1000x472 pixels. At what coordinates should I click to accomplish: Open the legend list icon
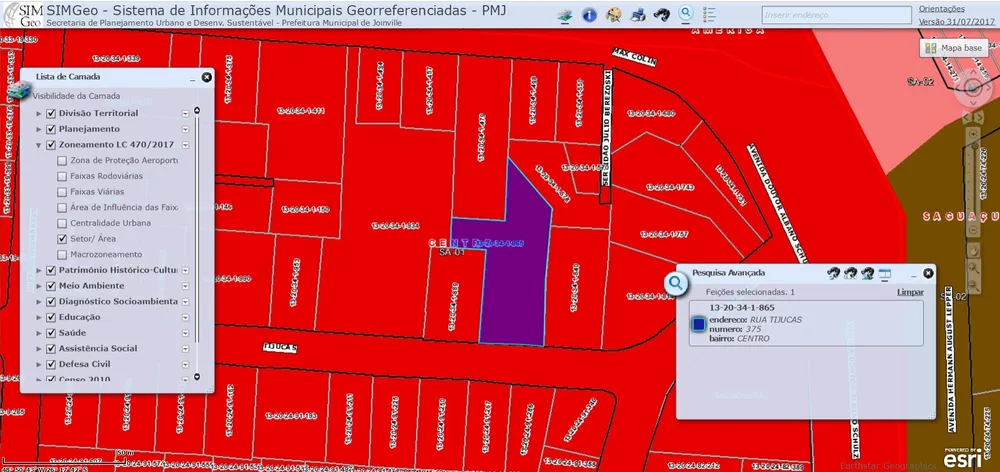709,15
